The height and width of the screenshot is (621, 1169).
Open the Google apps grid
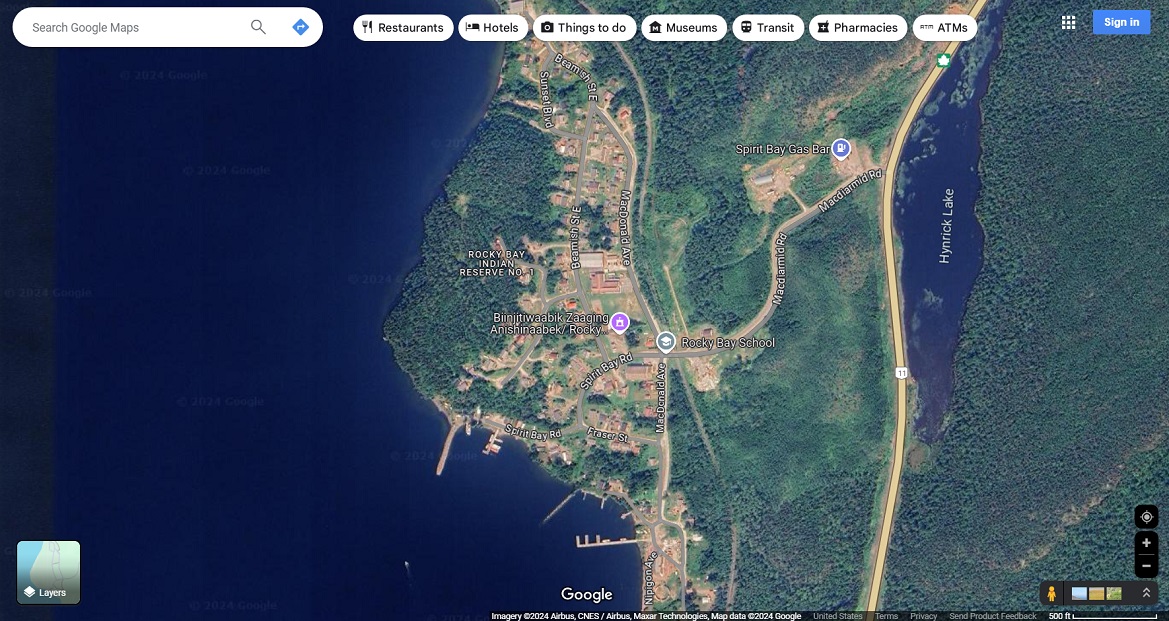(1068, 22)
